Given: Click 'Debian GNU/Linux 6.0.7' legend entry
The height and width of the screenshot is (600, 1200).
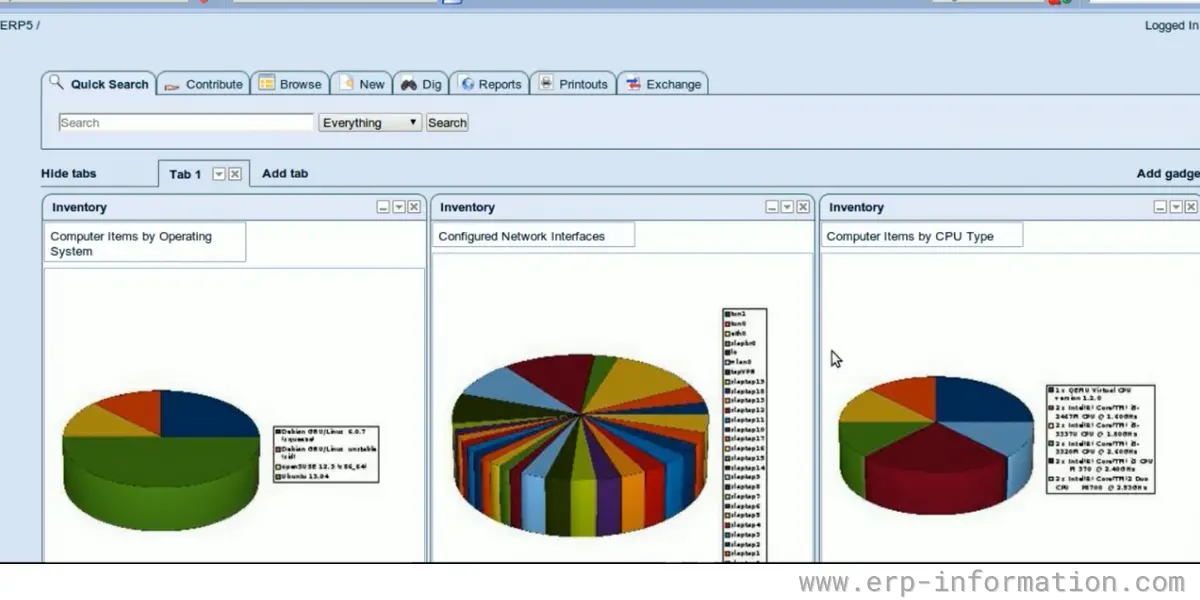Looking at the screenshot, I should coord(320,436).
